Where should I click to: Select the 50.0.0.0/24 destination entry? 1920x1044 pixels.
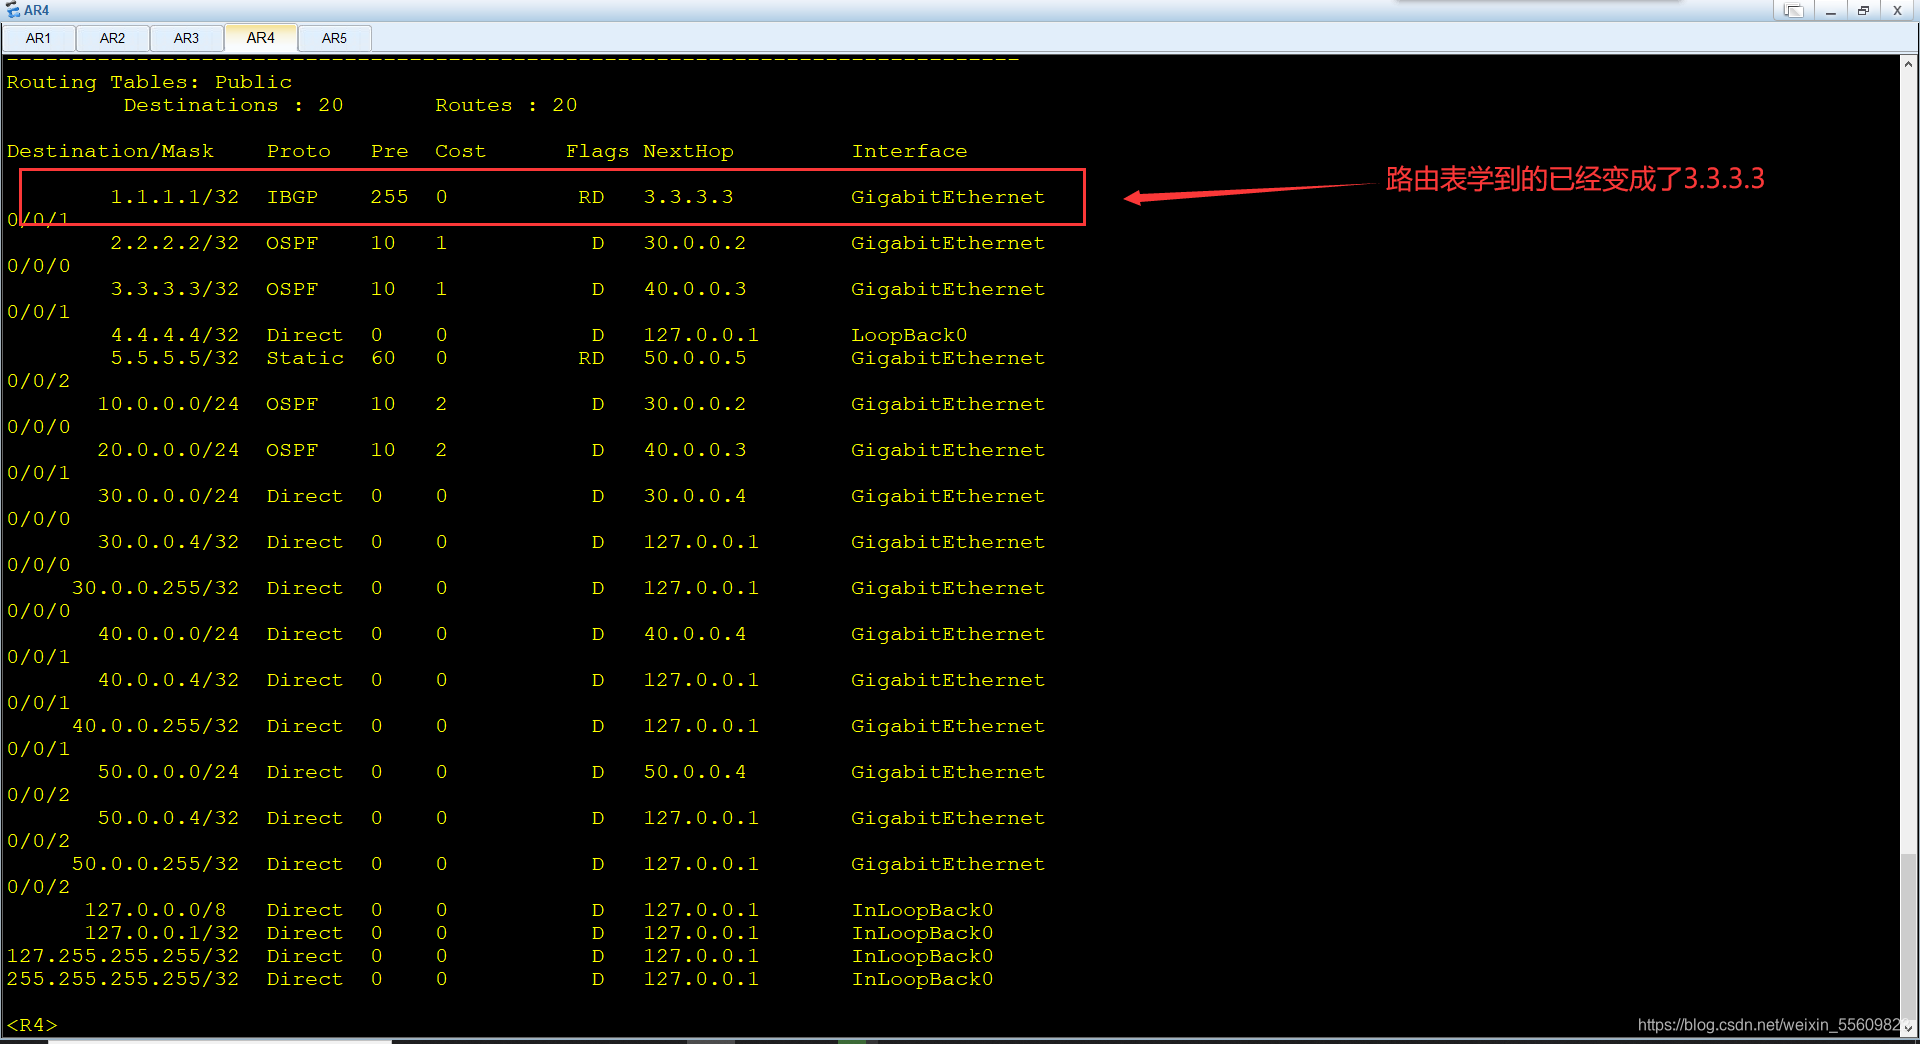168,772
